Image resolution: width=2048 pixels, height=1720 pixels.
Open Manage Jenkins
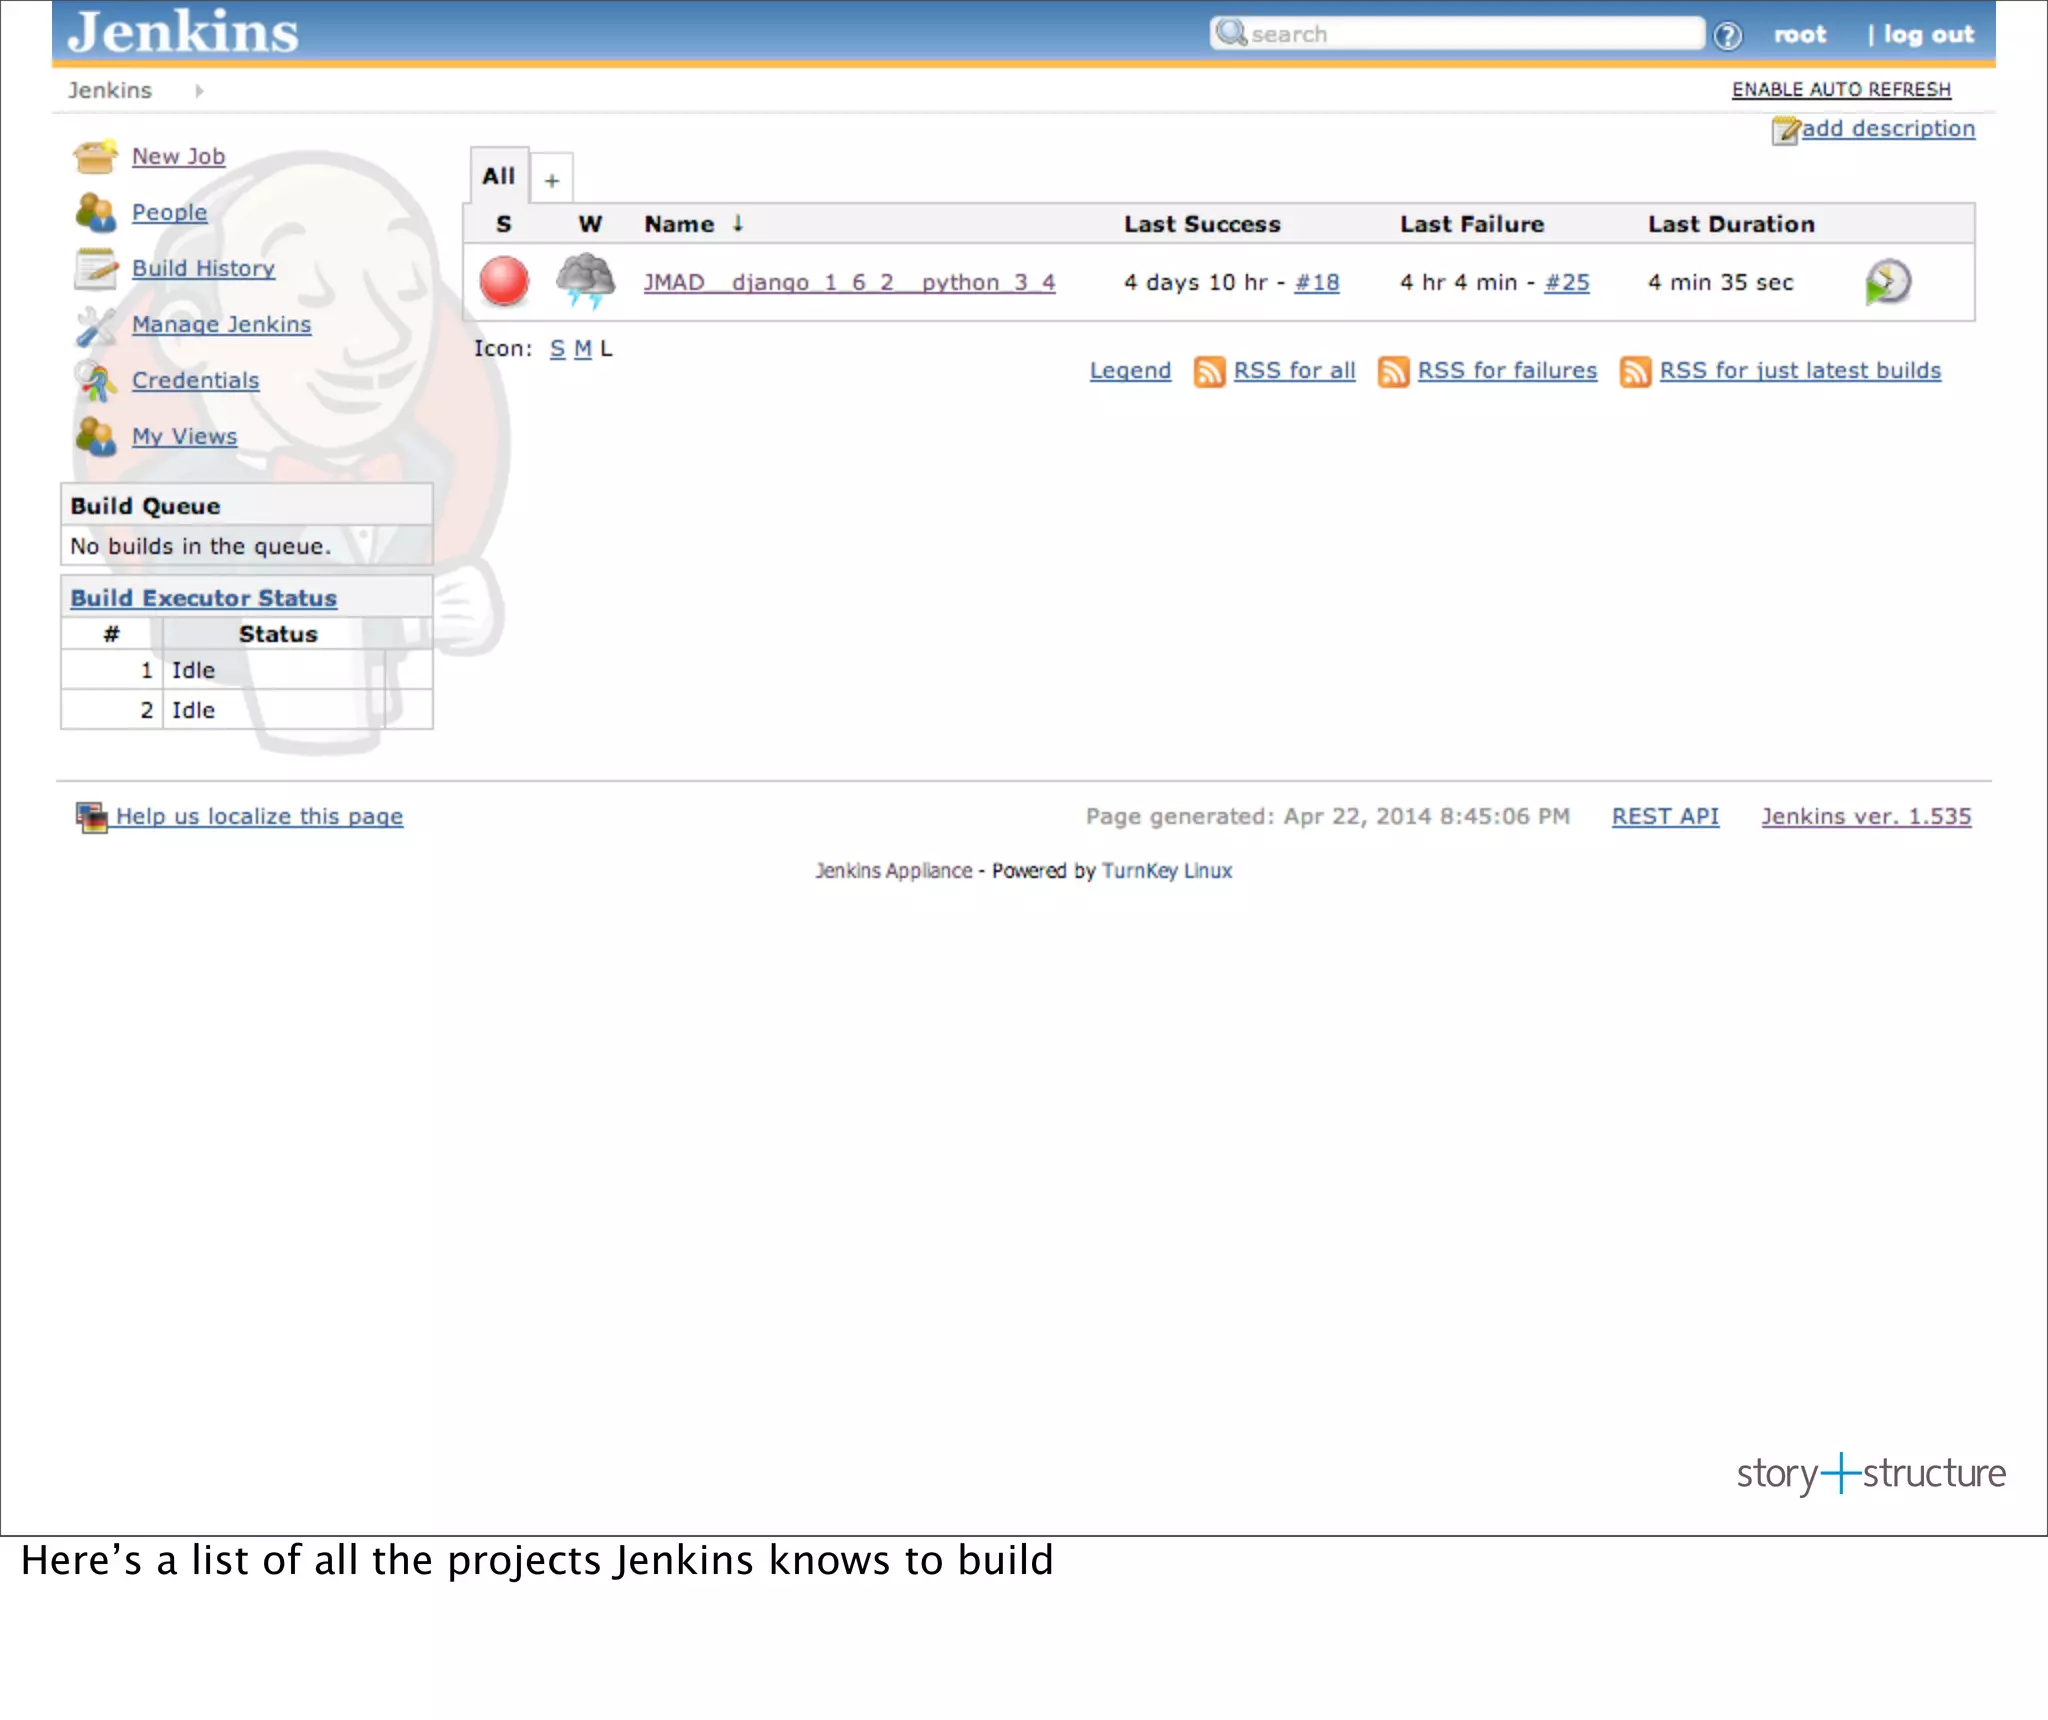coord(221,324)
